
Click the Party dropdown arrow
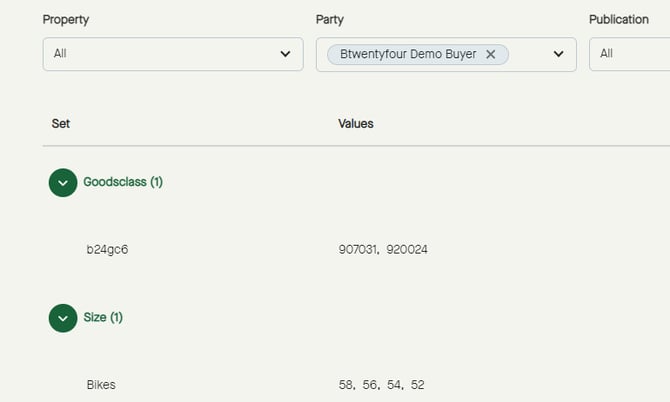tap(558, 54)
